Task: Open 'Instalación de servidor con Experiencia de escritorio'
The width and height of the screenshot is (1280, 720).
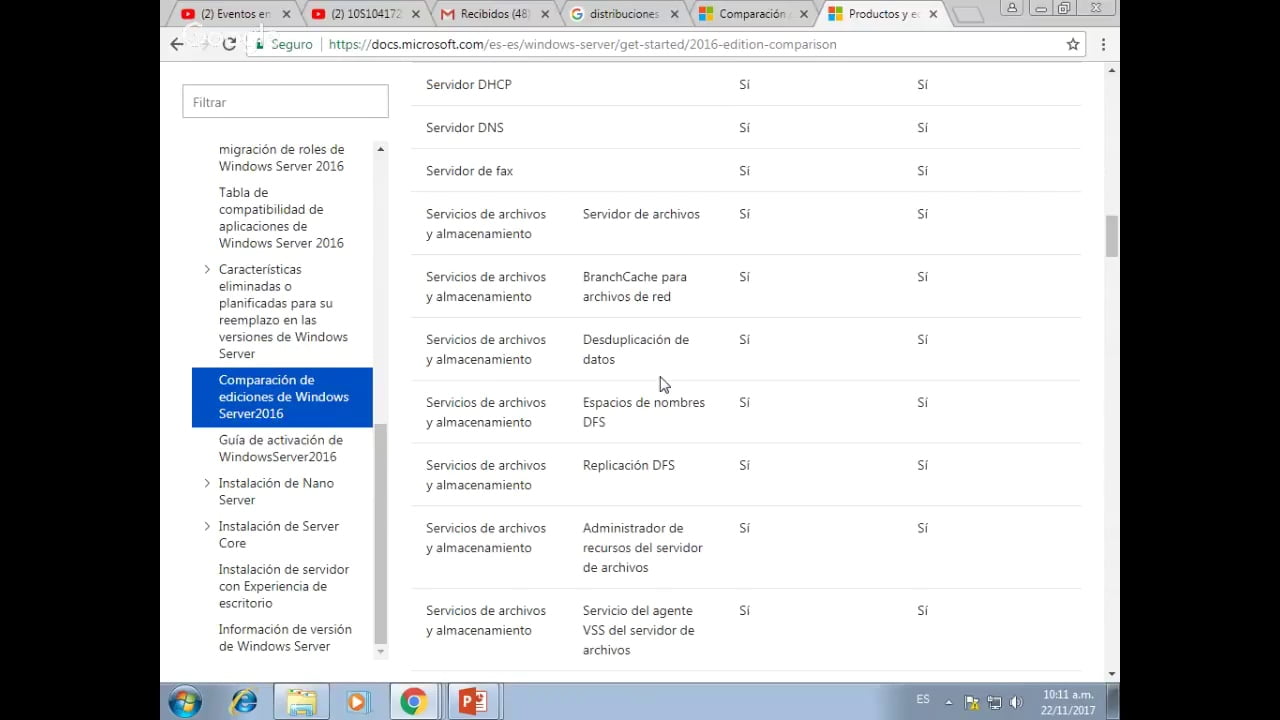Action: [284, 586]
